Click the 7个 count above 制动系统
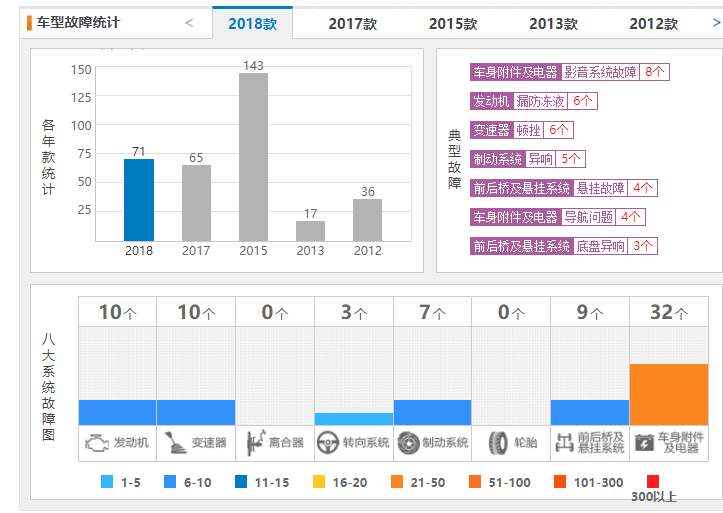The image size is (723, 513). 433,313
